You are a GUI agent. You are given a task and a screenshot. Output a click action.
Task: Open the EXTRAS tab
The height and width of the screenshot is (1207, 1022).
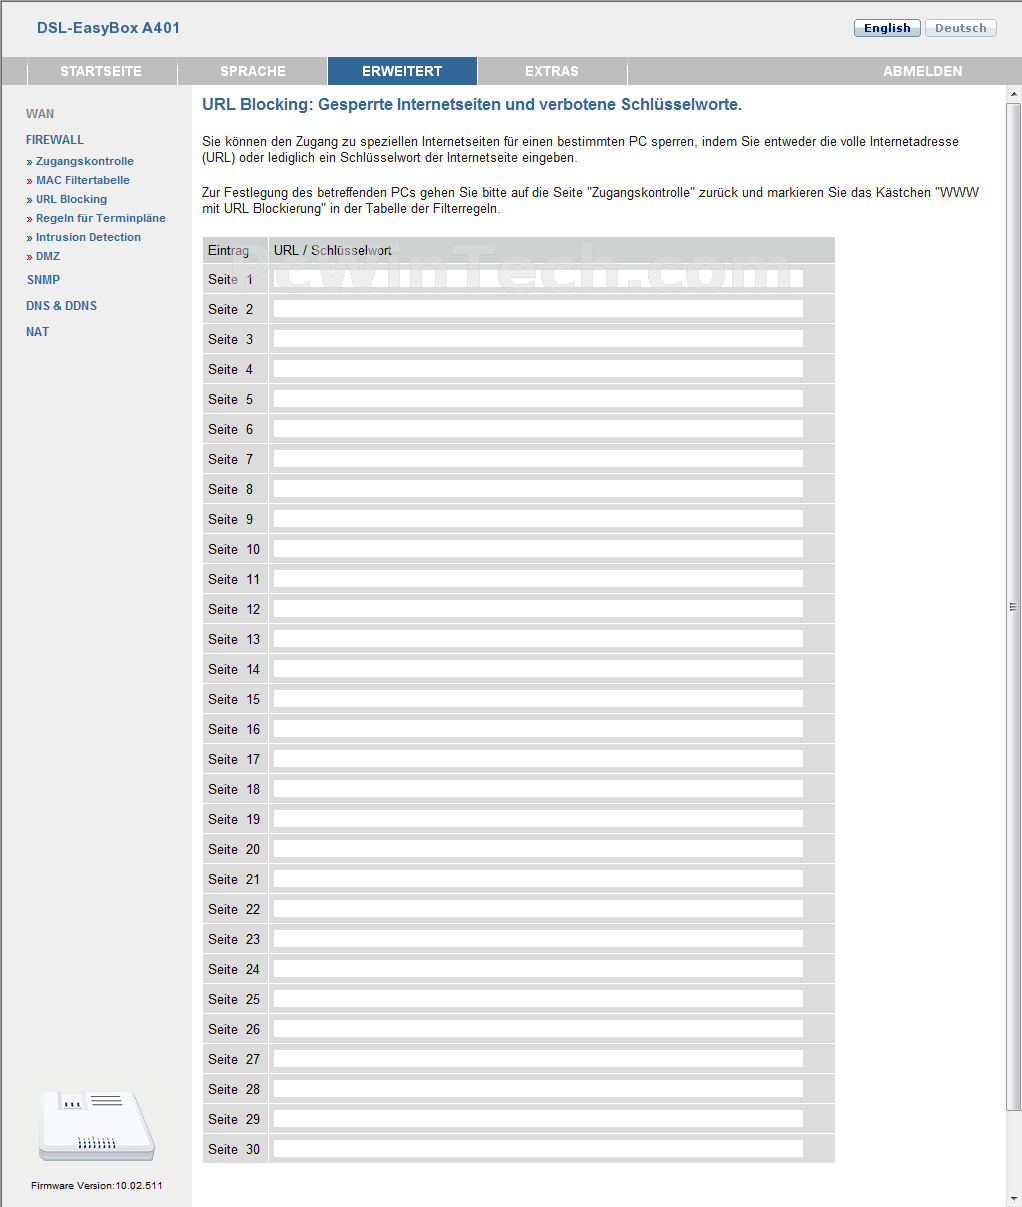(552, 71)
